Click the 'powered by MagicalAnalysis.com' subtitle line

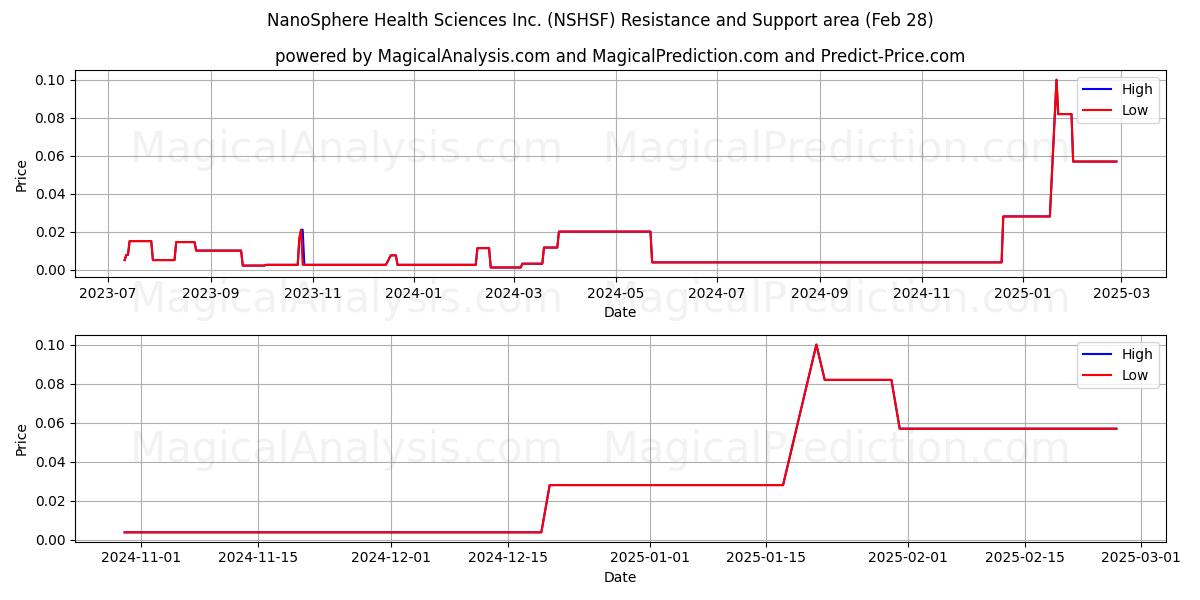pyautogui.click(x=620, y=56)
